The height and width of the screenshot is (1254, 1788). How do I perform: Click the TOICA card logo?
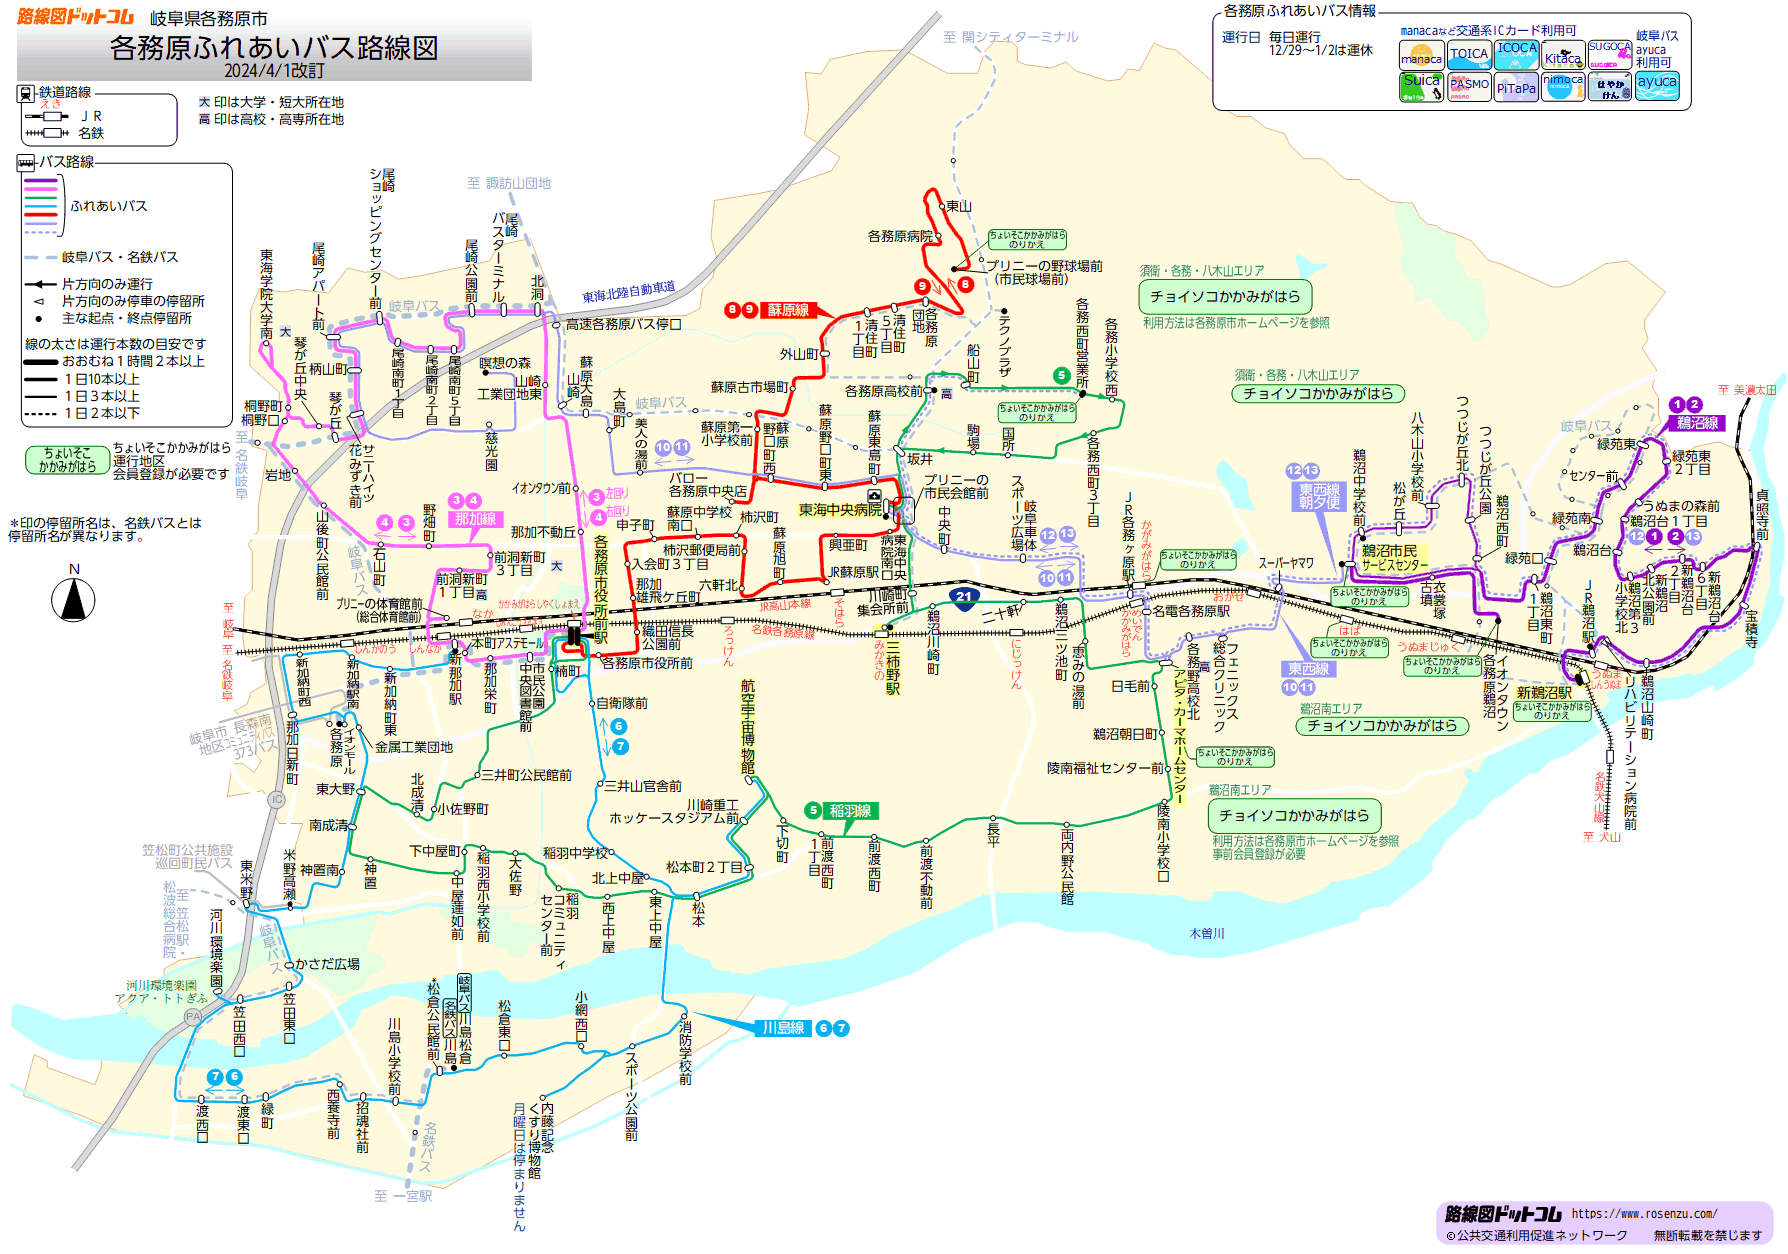[1469, 54]
